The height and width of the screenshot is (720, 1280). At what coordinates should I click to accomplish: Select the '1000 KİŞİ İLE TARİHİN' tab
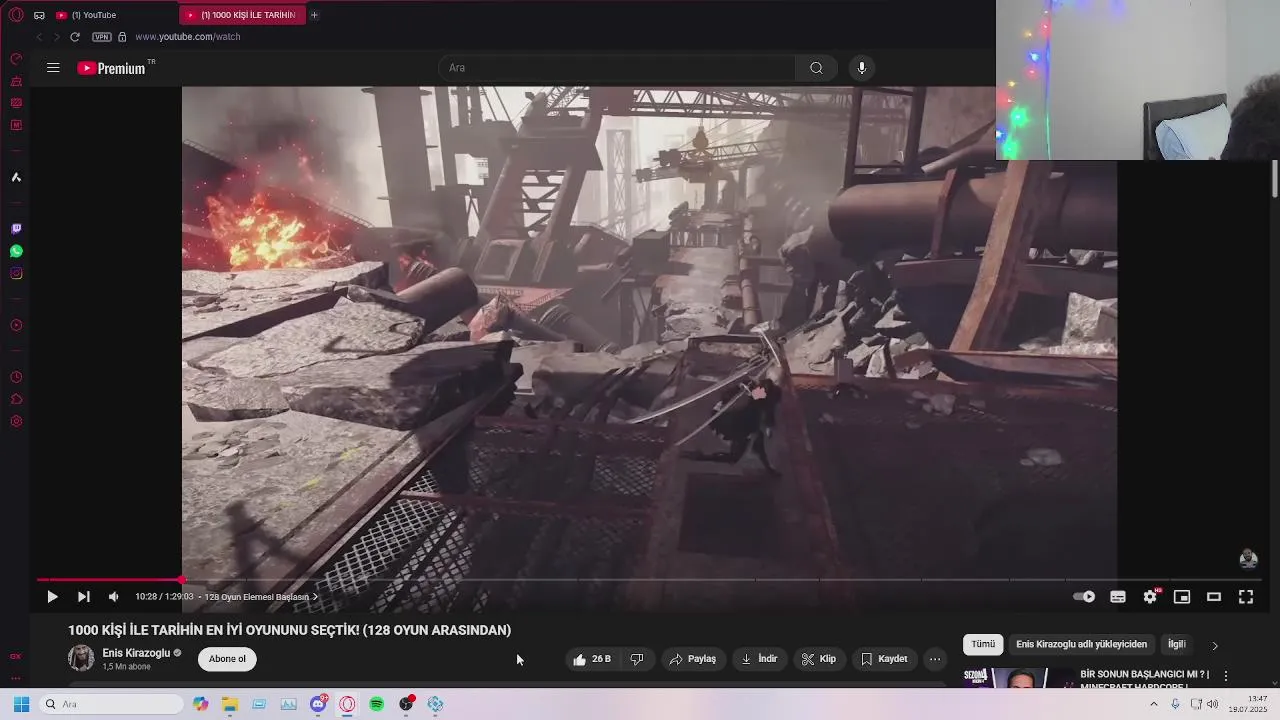243,15
